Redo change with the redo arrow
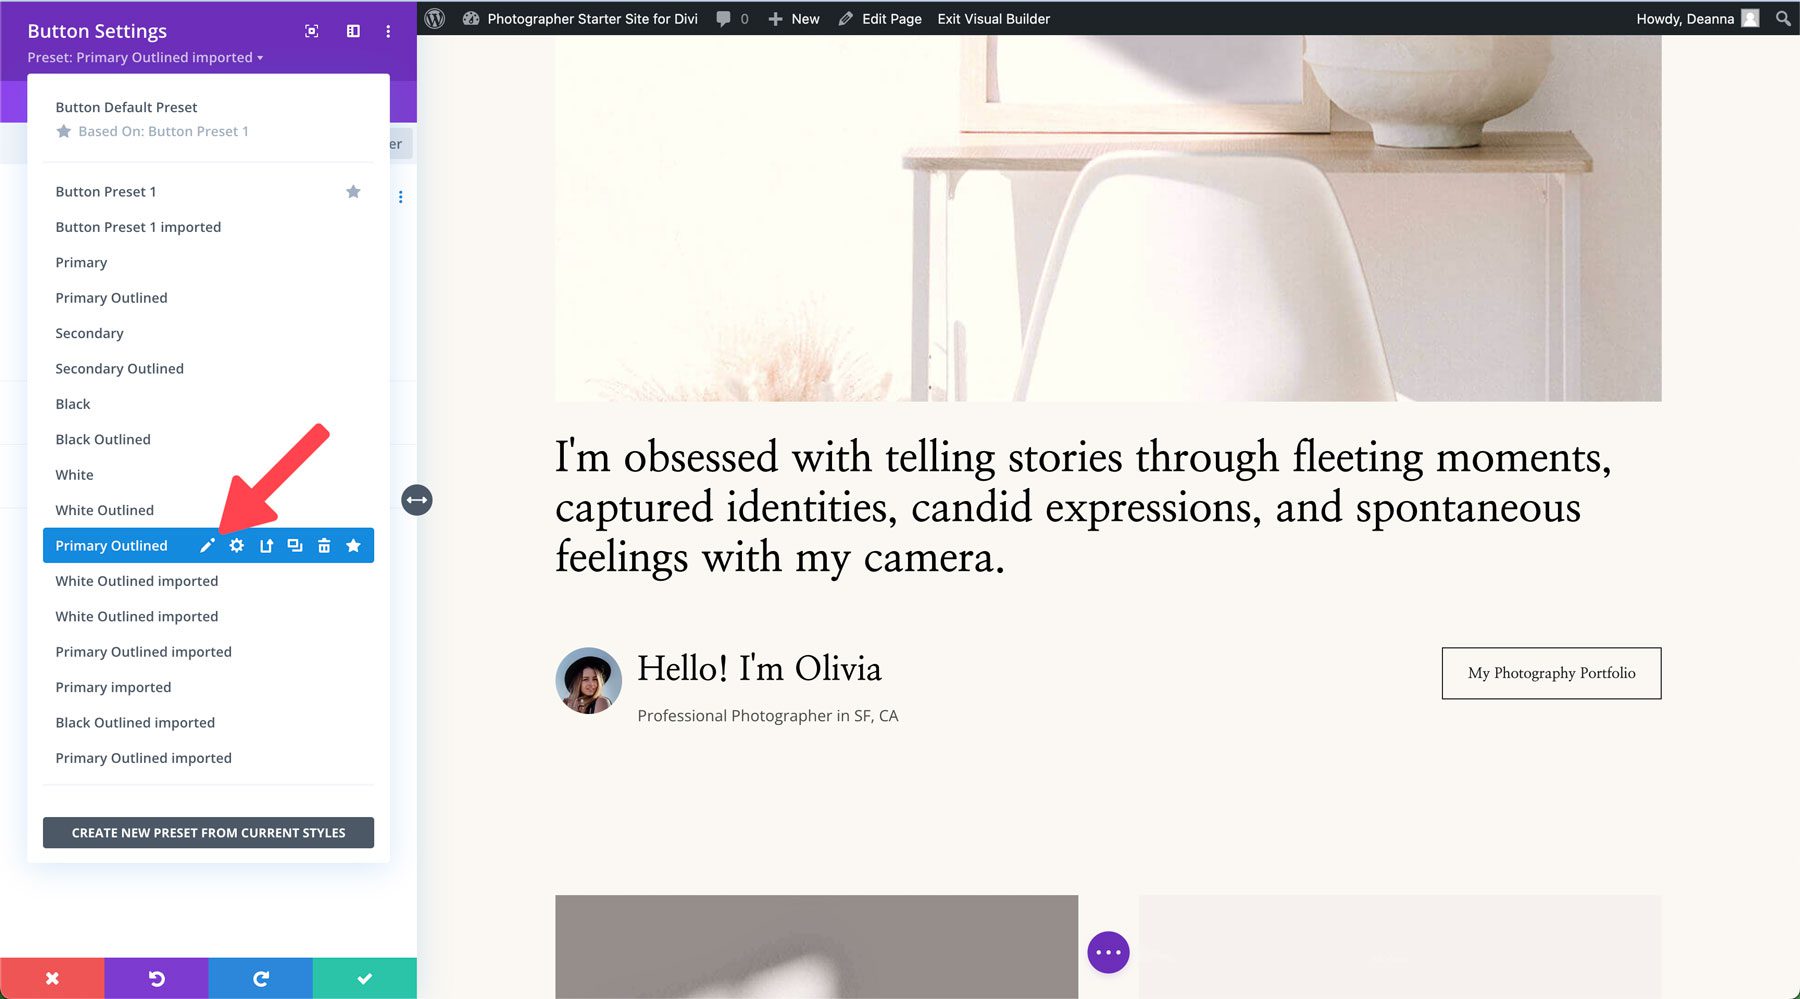The width and height of the screenshot is (1800, 999). (x=260, y=978)
